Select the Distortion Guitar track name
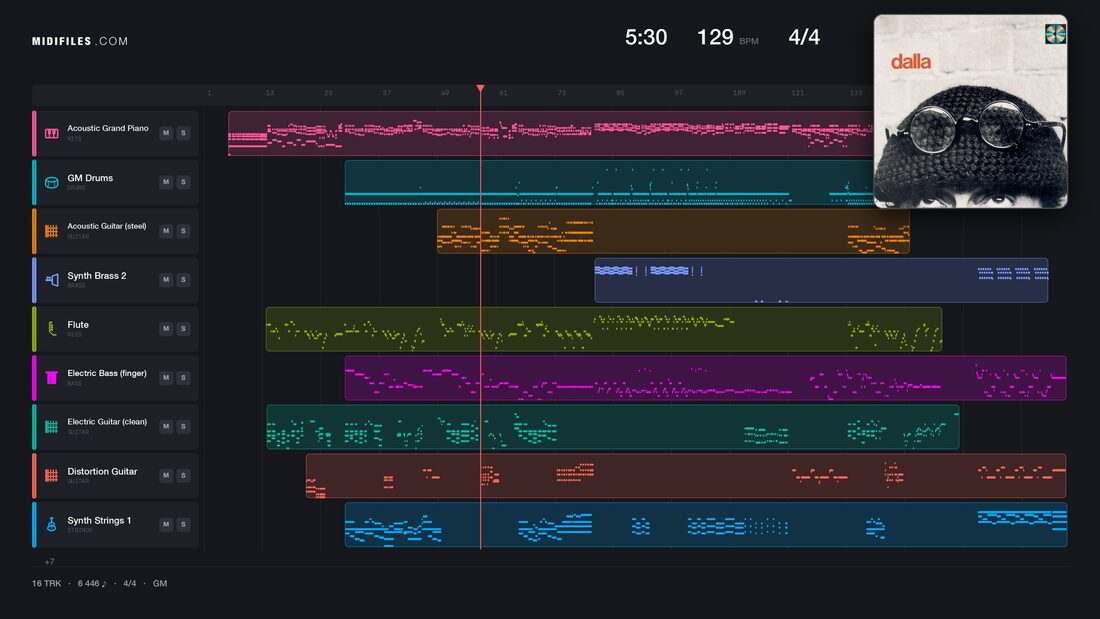 pyautogui.click(x=102, y=472)
